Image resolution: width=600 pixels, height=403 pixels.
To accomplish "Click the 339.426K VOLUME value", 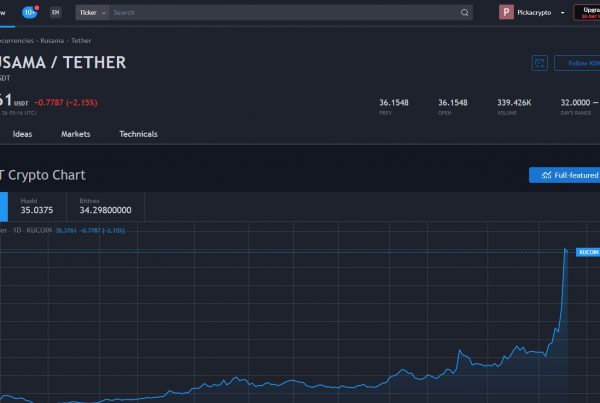I will 514,103.
